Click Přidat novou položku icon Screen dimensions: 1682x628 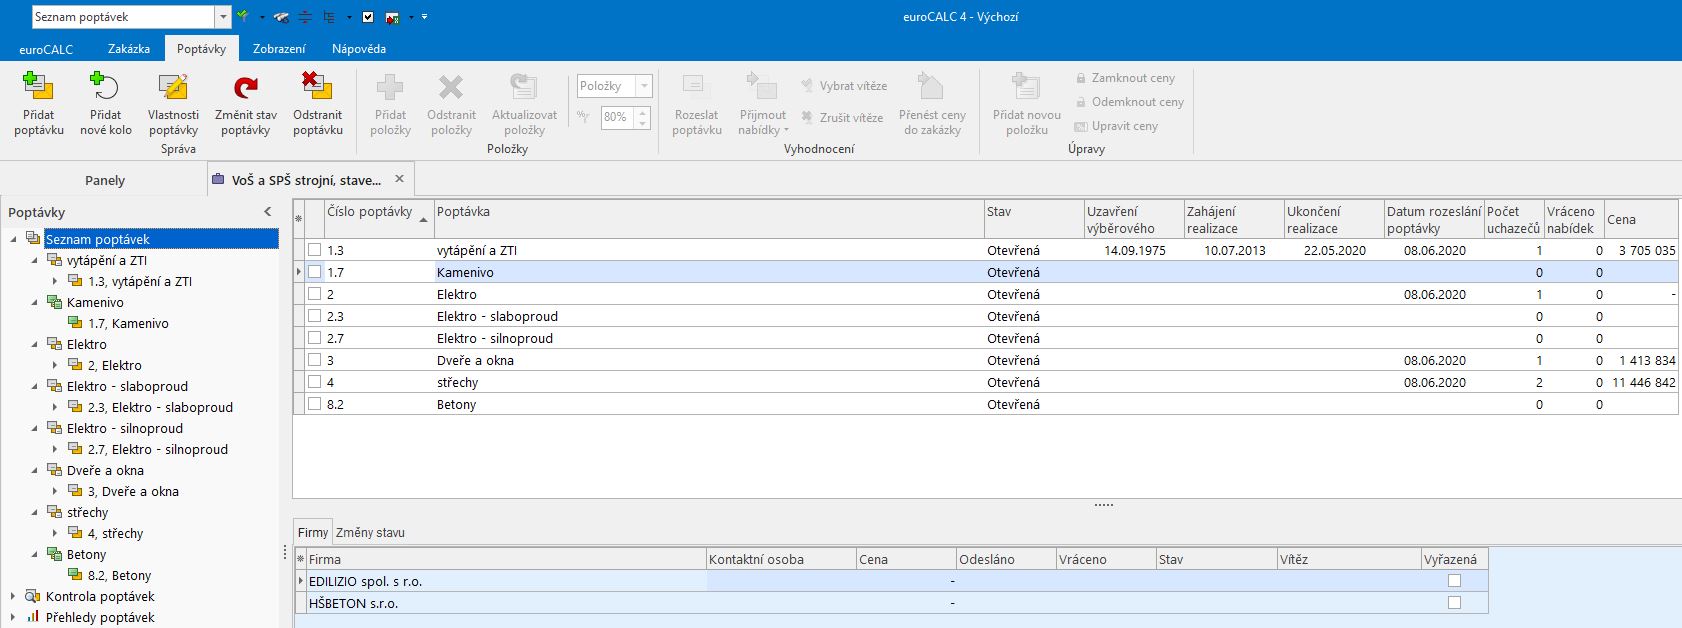point(1026,87)
